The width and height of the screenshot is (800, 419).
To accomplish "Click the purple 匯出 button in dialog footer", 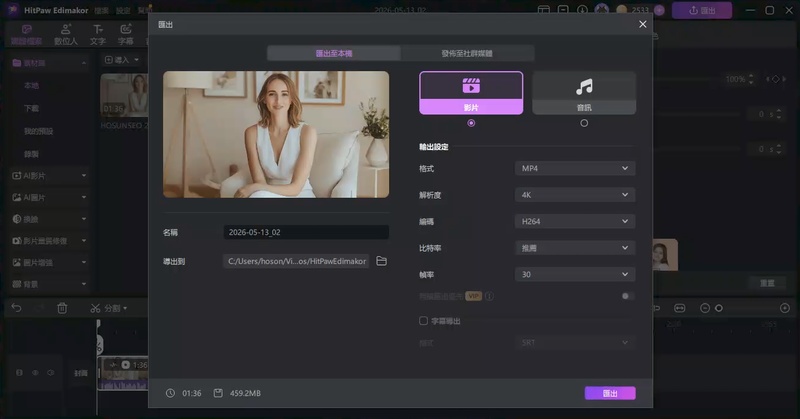I will coord(610,393).
